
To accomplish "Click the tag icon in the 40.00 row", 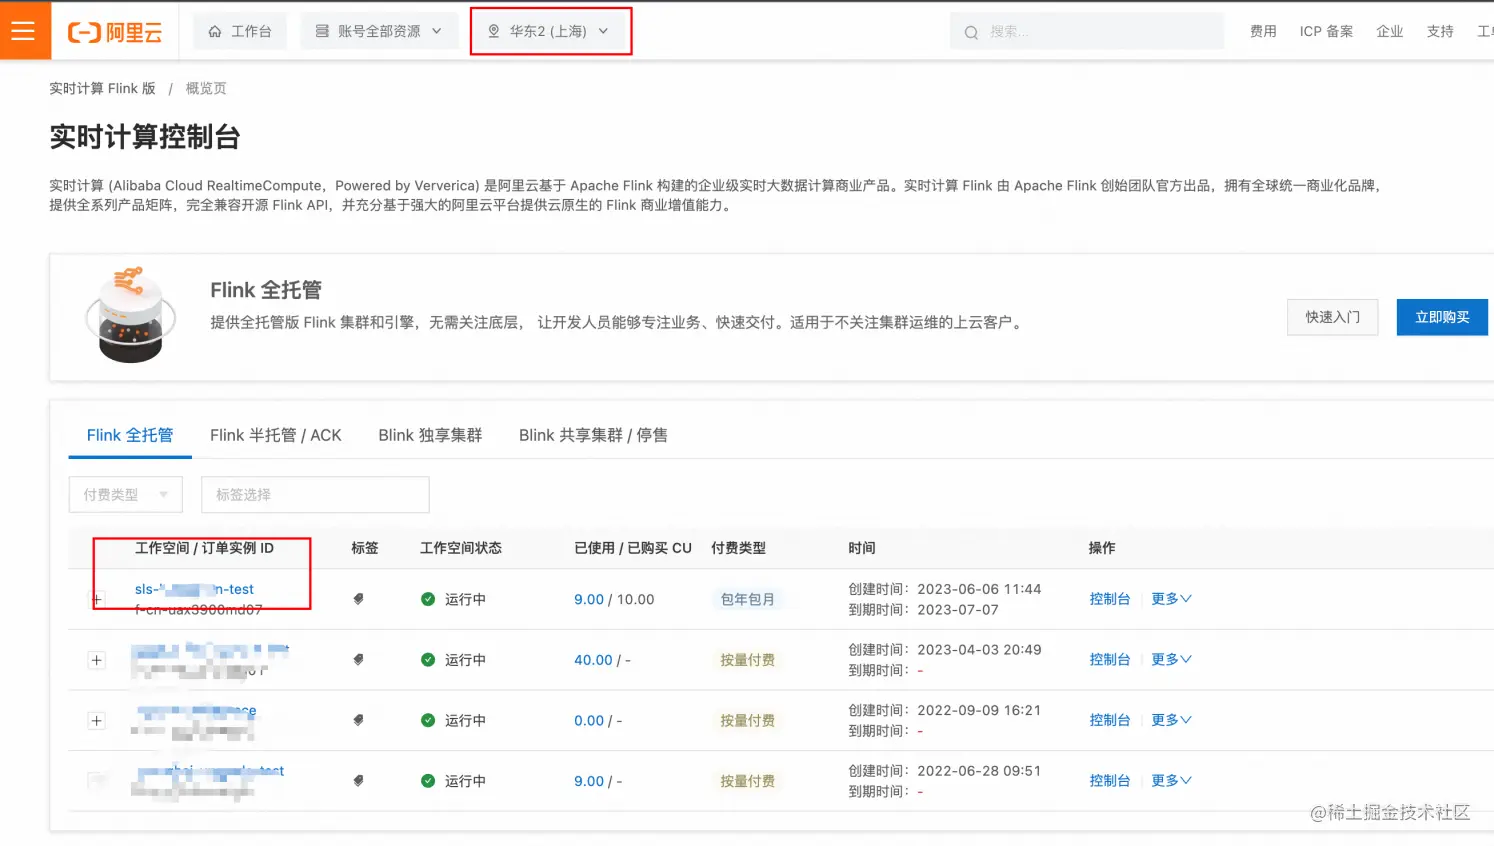I will point(358,660).
